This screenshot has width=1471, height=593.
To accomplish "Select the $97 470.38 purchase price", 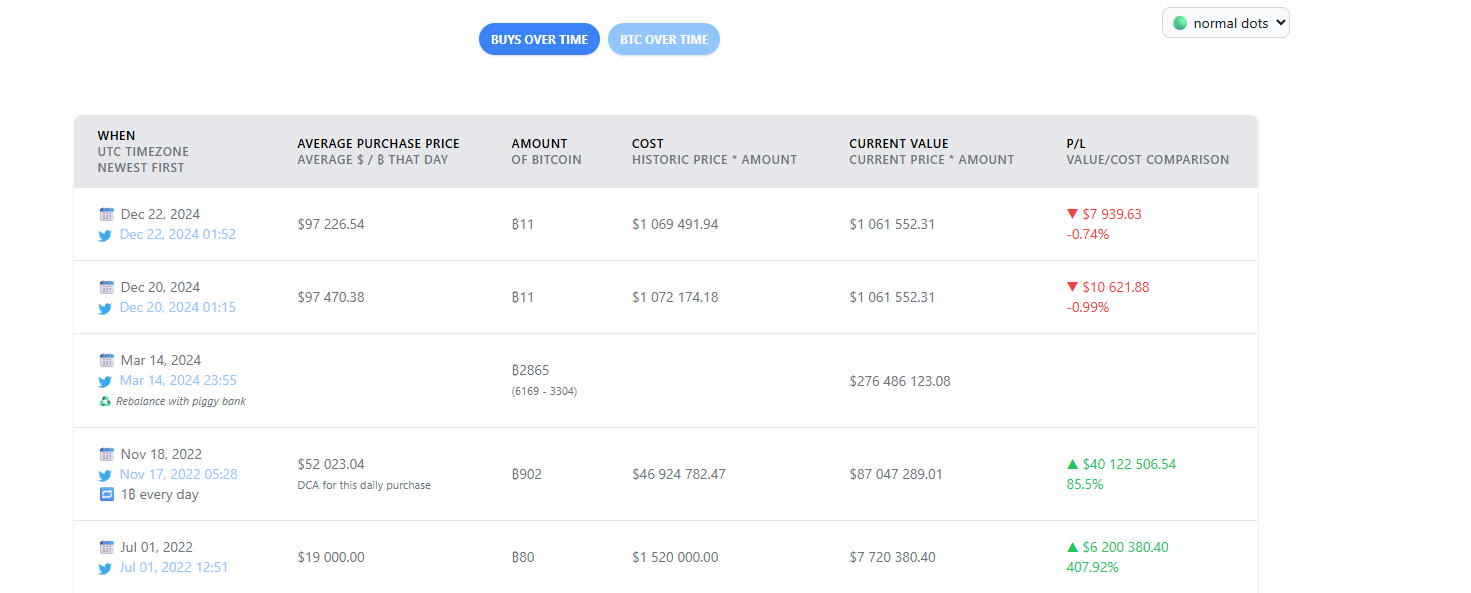I will tap(331, 297).
